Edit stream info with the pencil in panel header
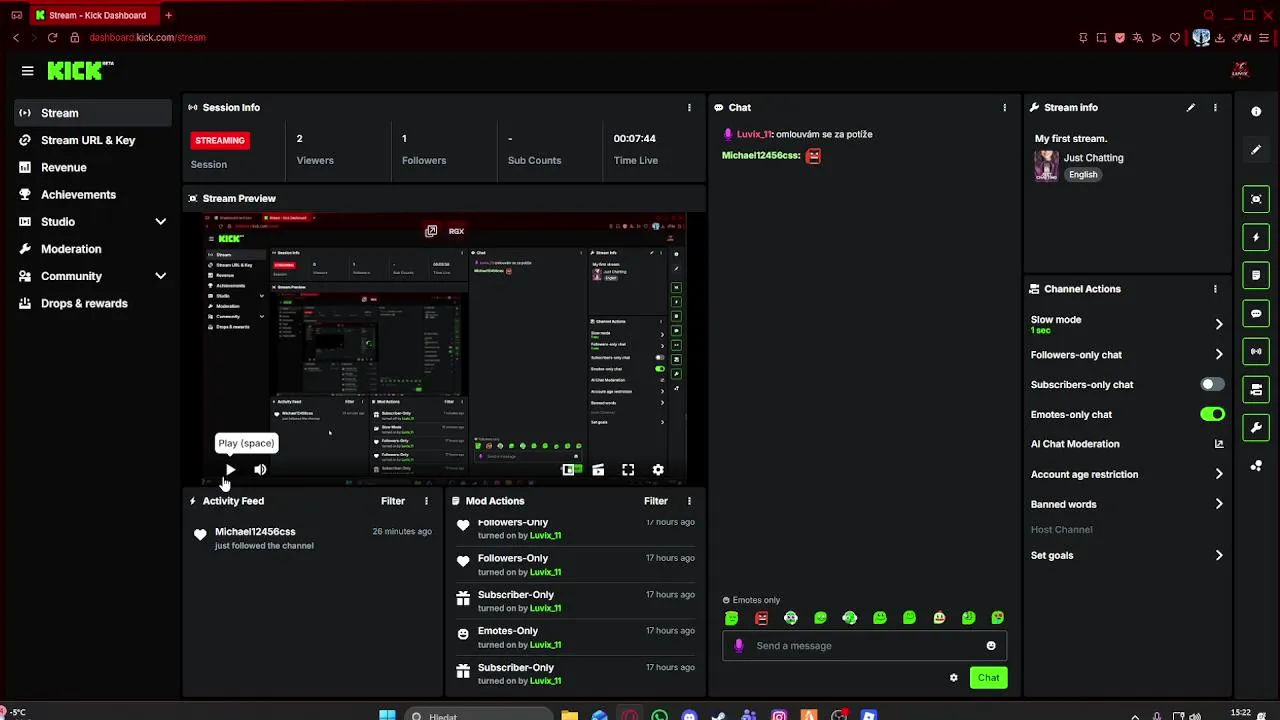The image size is (1280, 720). pos(1190,107)
